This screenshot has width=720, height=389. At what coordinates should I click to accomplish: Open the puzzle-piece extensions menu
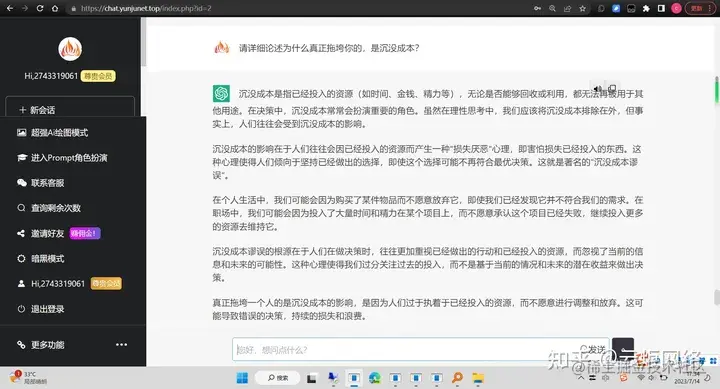(x=646, y=8)
